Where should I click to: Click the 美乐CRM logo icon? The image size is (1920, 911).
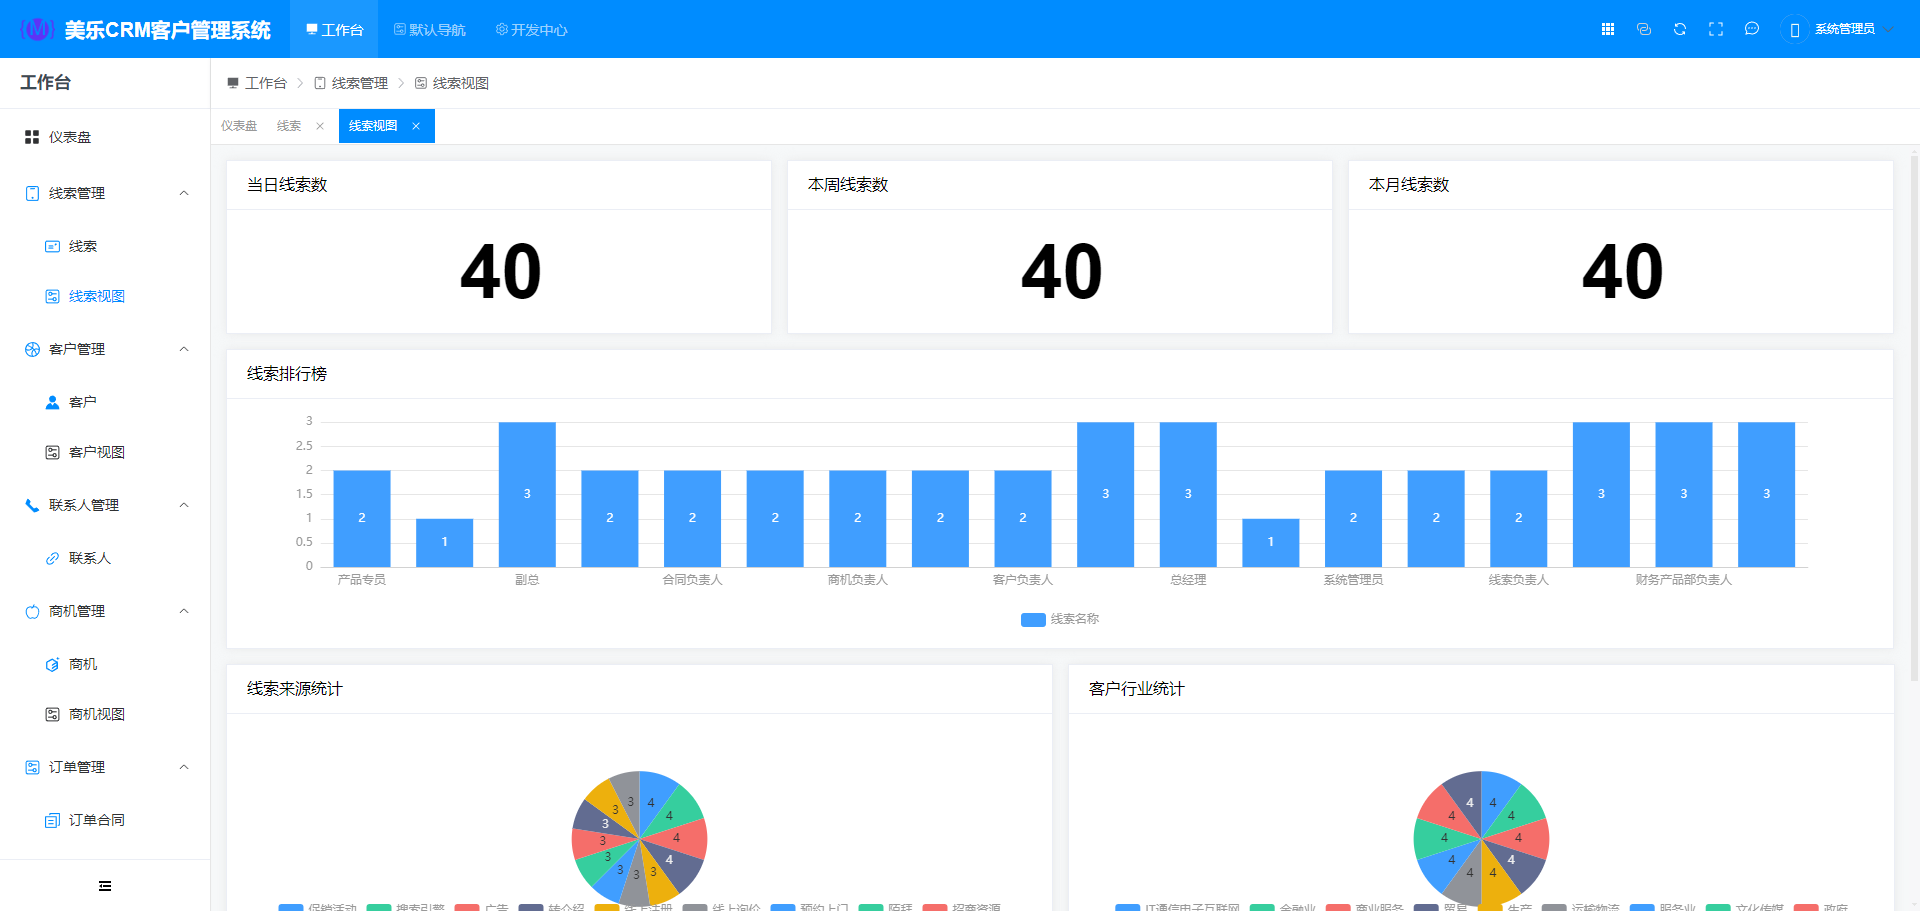37,29
